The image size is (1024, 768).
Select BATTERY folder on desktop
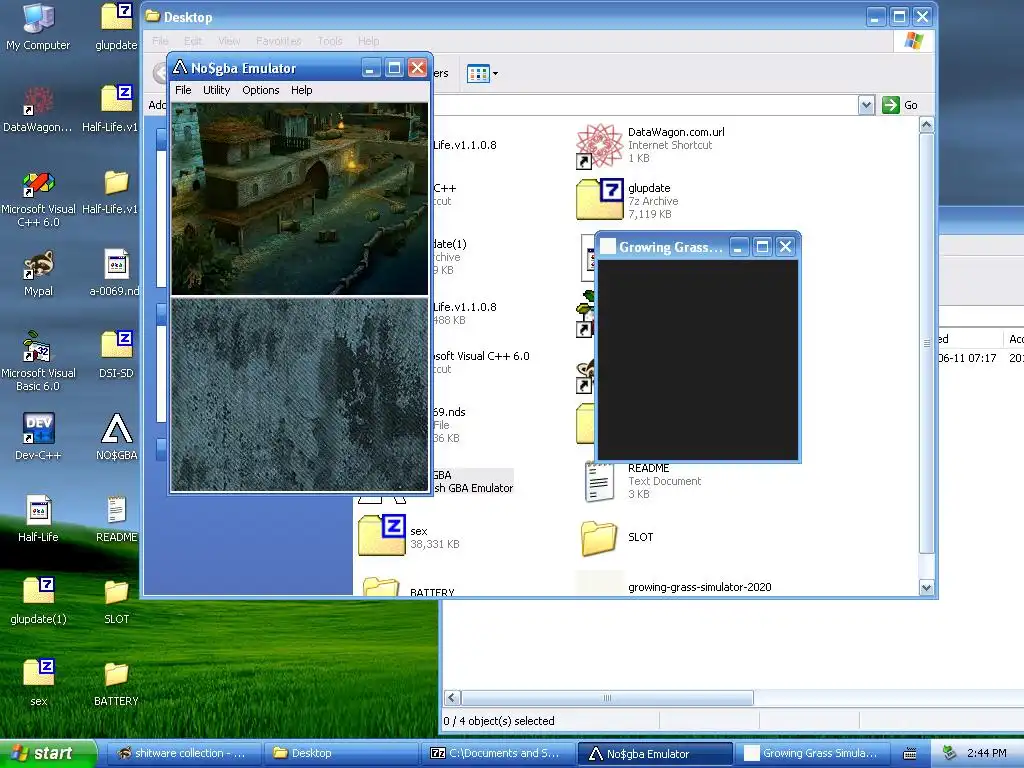pyautogui.click(x=116, y=682)
